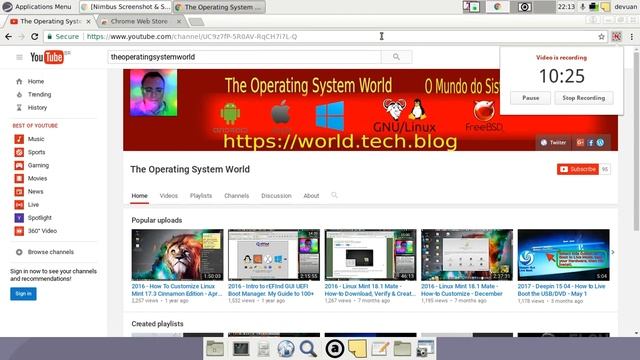Open Linux Mint 18.1 How-to Customize thumbnail
The image size is (640, 360).
pyautogui.click(x=467, y=255)
